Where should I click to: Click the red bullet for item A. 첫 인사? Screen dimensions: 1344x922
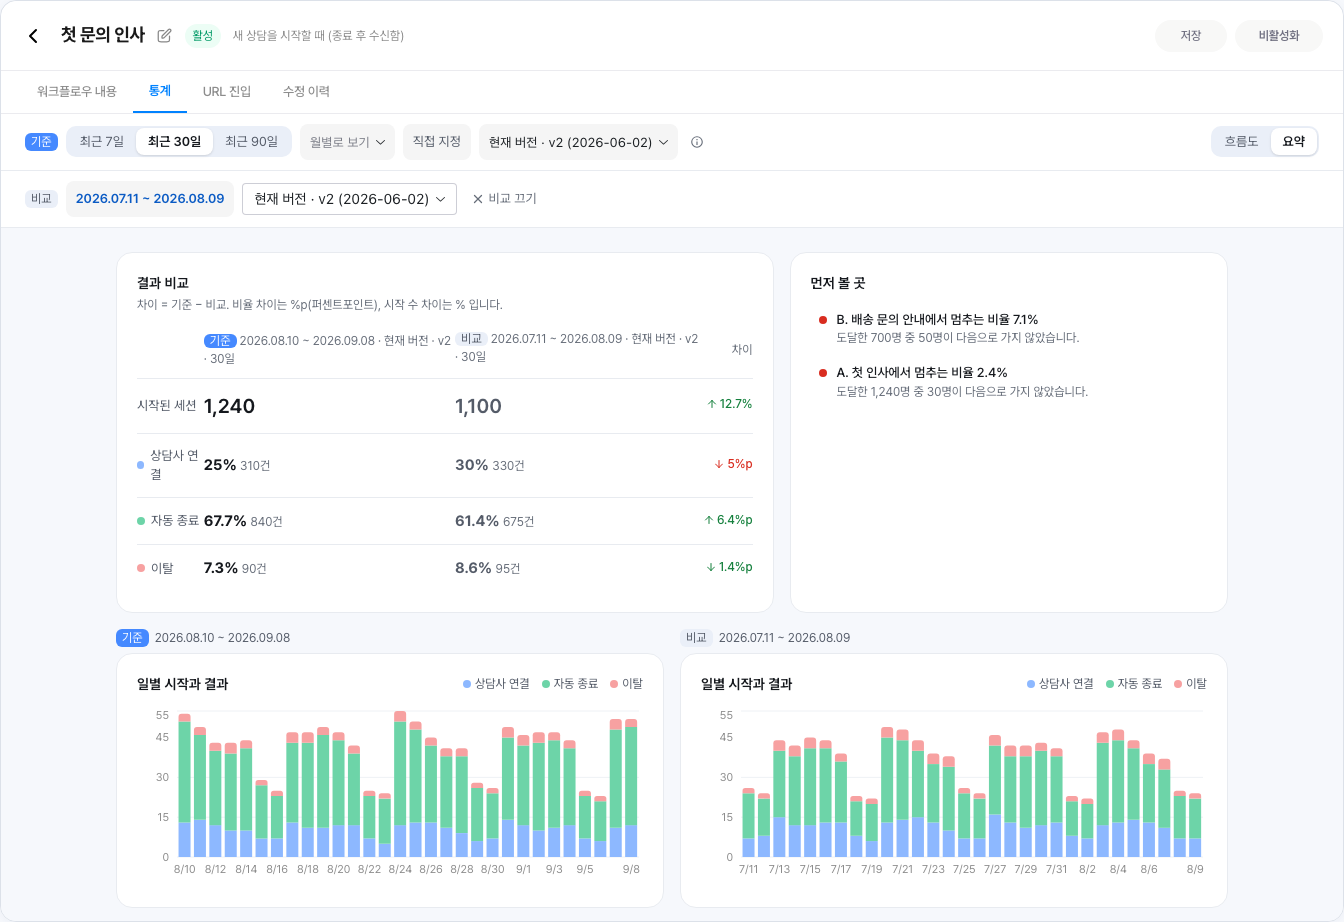click(823, 373)
